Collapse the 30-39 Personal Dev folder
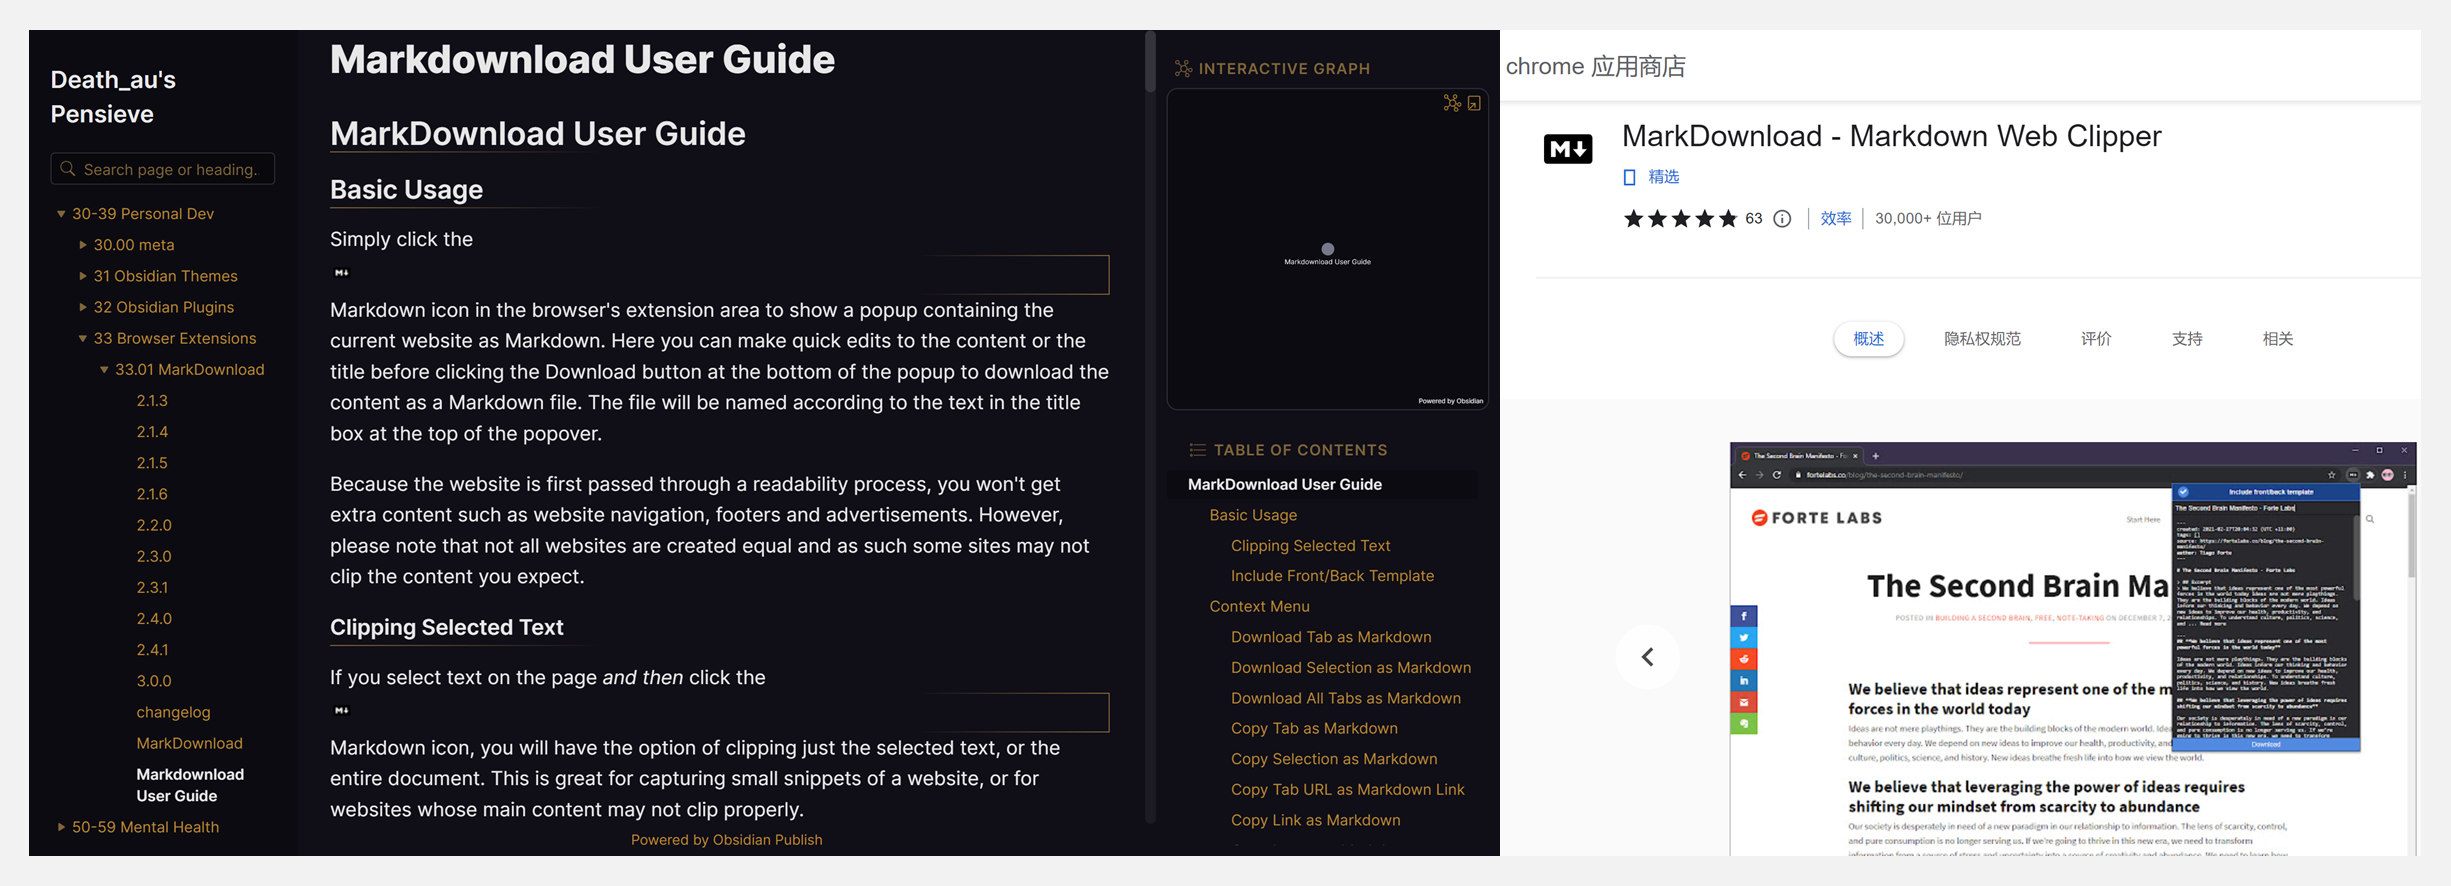 [x=61, y=214]
